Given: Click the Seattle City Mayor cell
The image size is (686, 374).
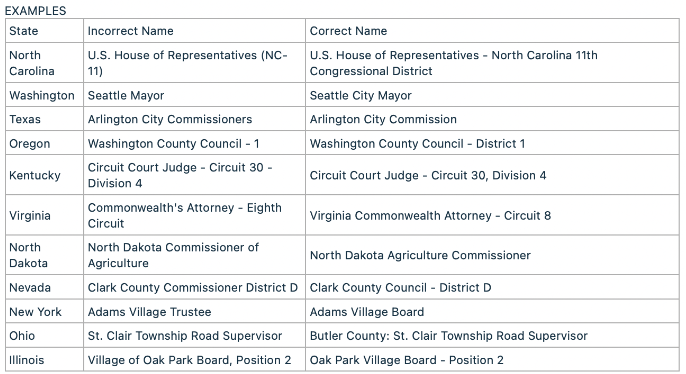Looking at the screenshot, I should [x=492, y=95].
